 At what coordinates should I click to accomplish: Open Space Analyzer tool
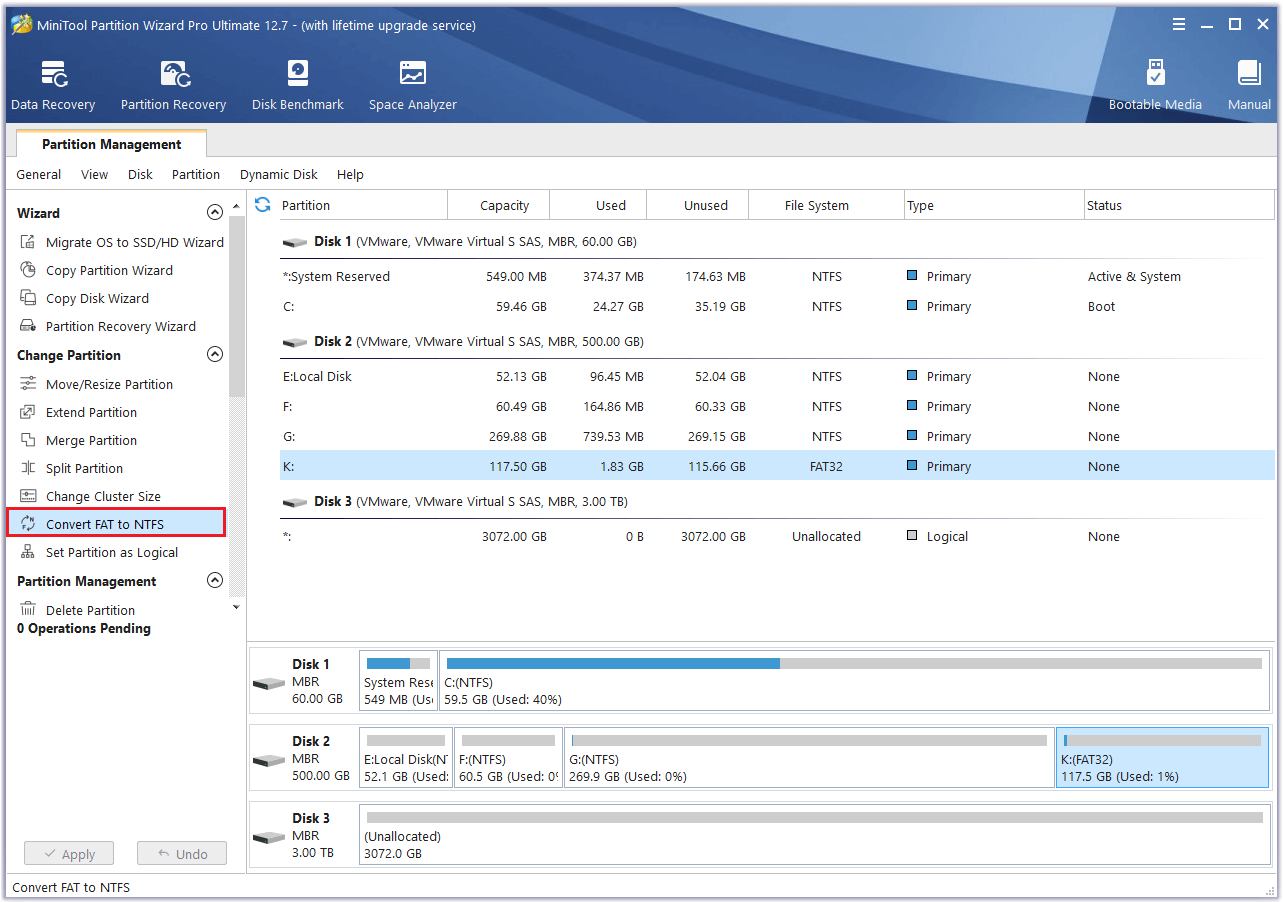412,86
